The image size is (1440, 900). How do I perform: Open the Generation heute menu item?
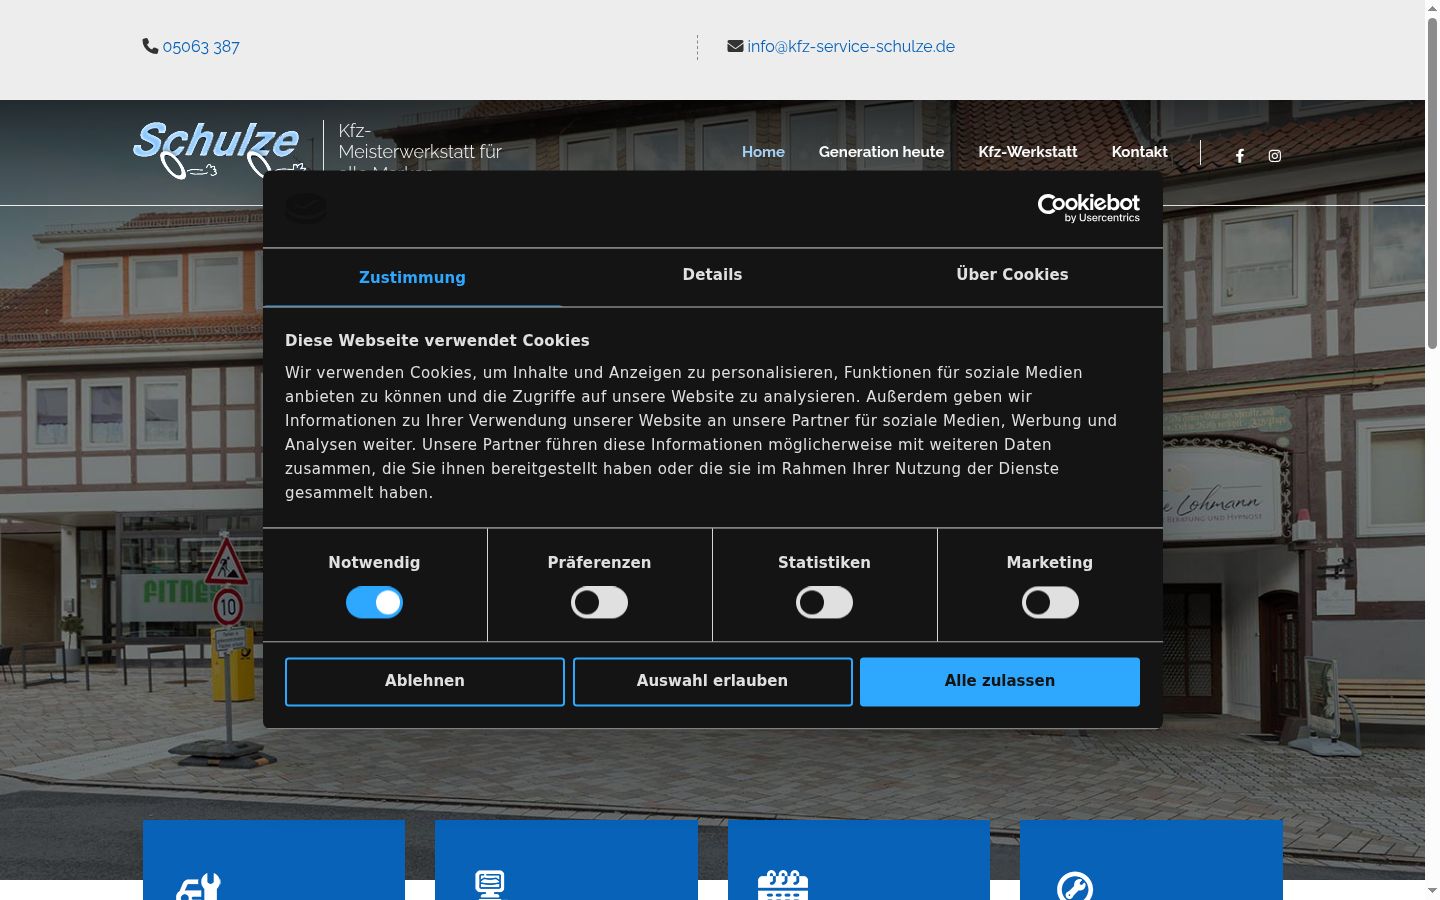tap(881, 152)
